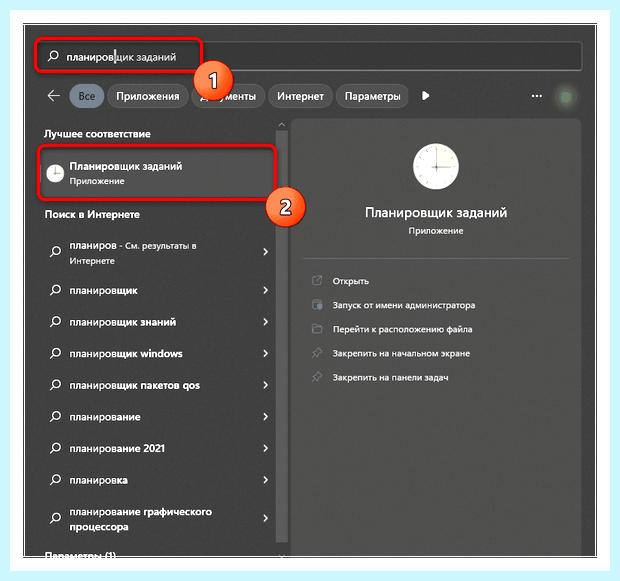Switch to the Документы filter tab
Screen dimensions: 620x581
(228, 96)
